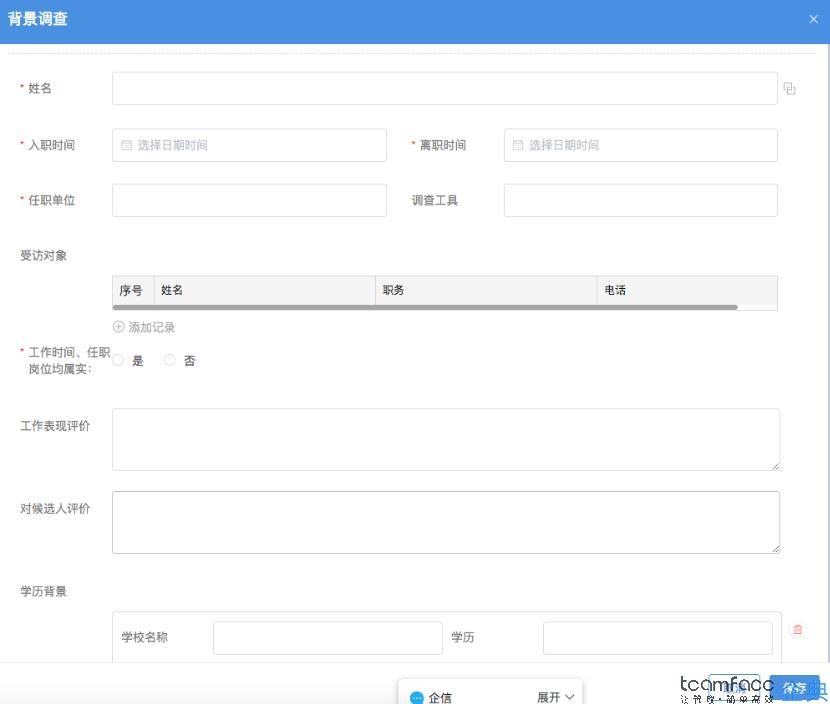
Task: Delete the 学历背景 entry with trash icon
Action: click(x=797, y=629)
